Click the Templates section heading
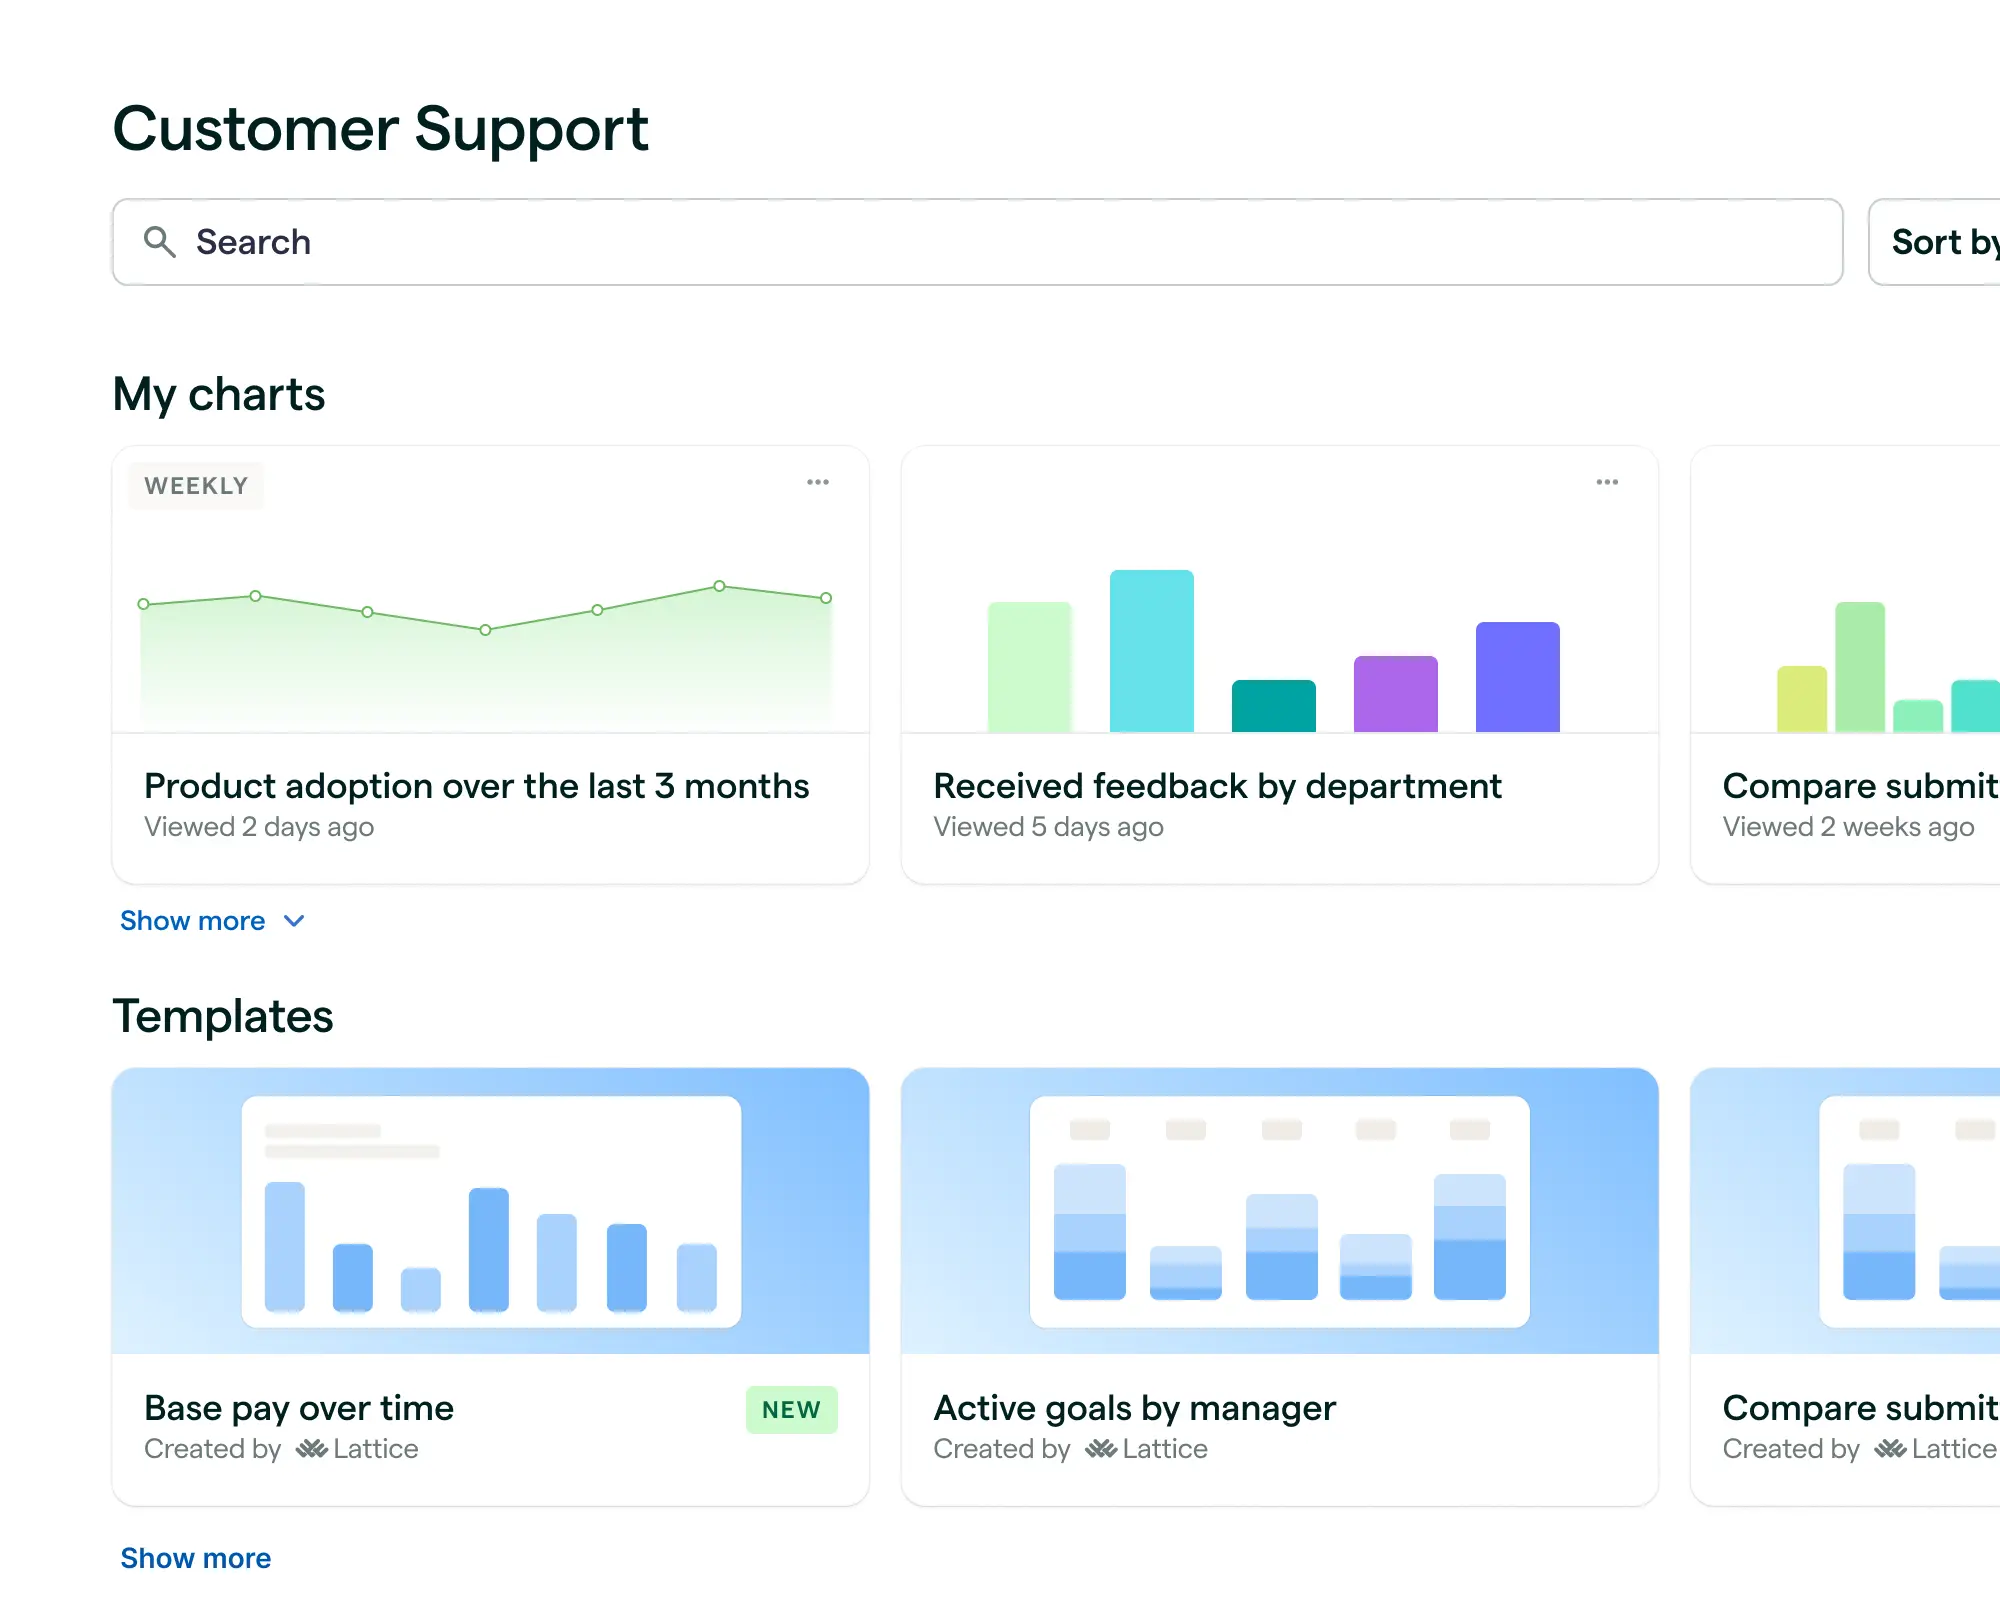2000x1600 pixels. pyautogui.click(x=222, y=1016)
